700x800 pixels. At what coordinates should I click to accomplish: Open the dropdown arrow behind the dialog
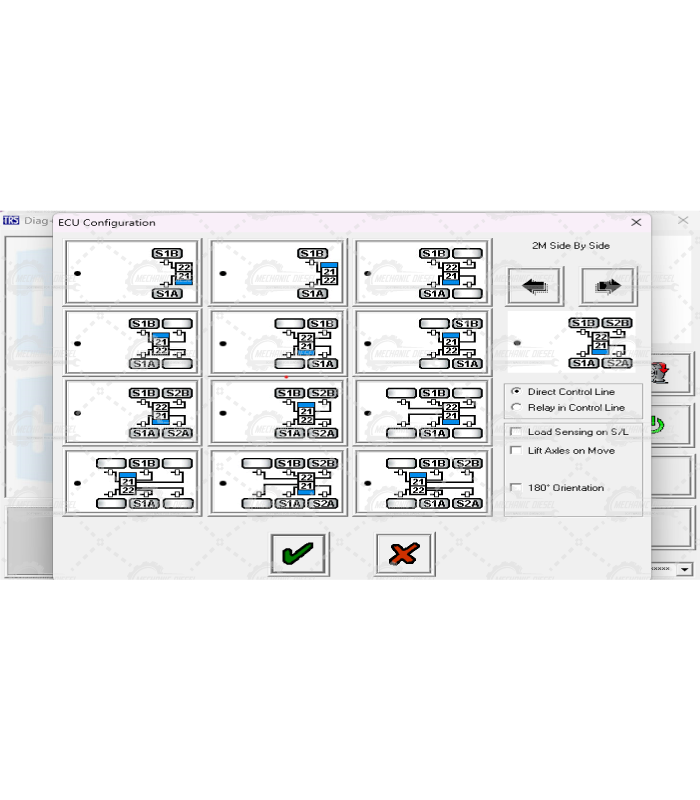[x=684, y=568]
